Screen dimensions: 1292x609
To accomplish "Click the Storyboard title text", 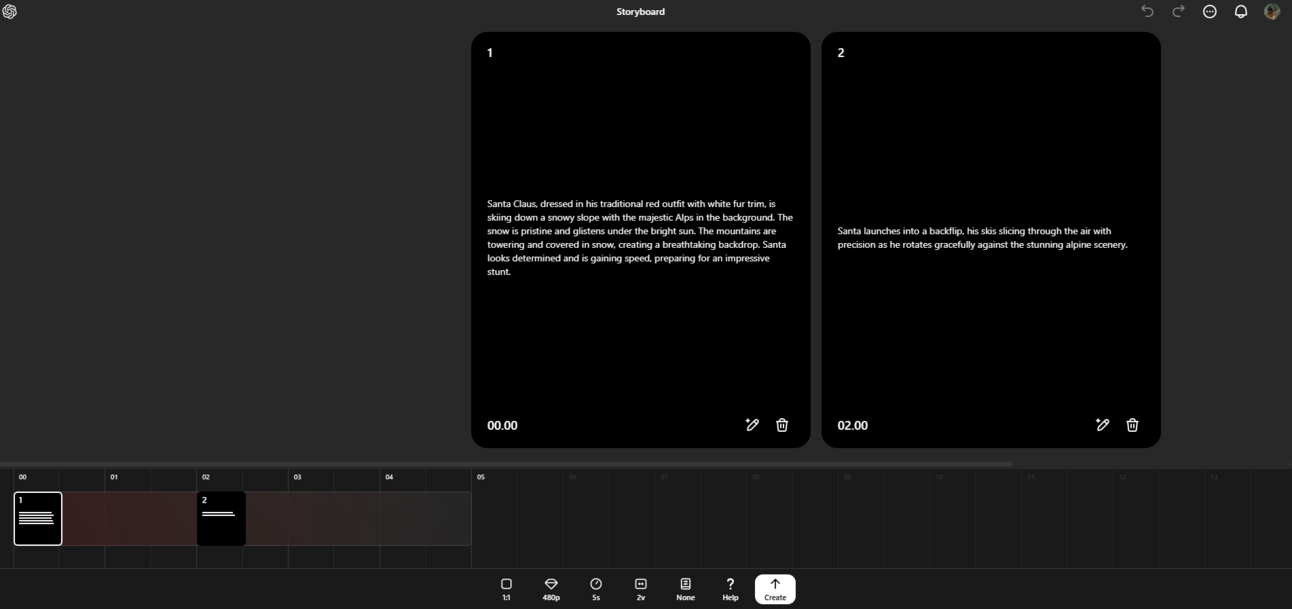I will pos(640,12).
